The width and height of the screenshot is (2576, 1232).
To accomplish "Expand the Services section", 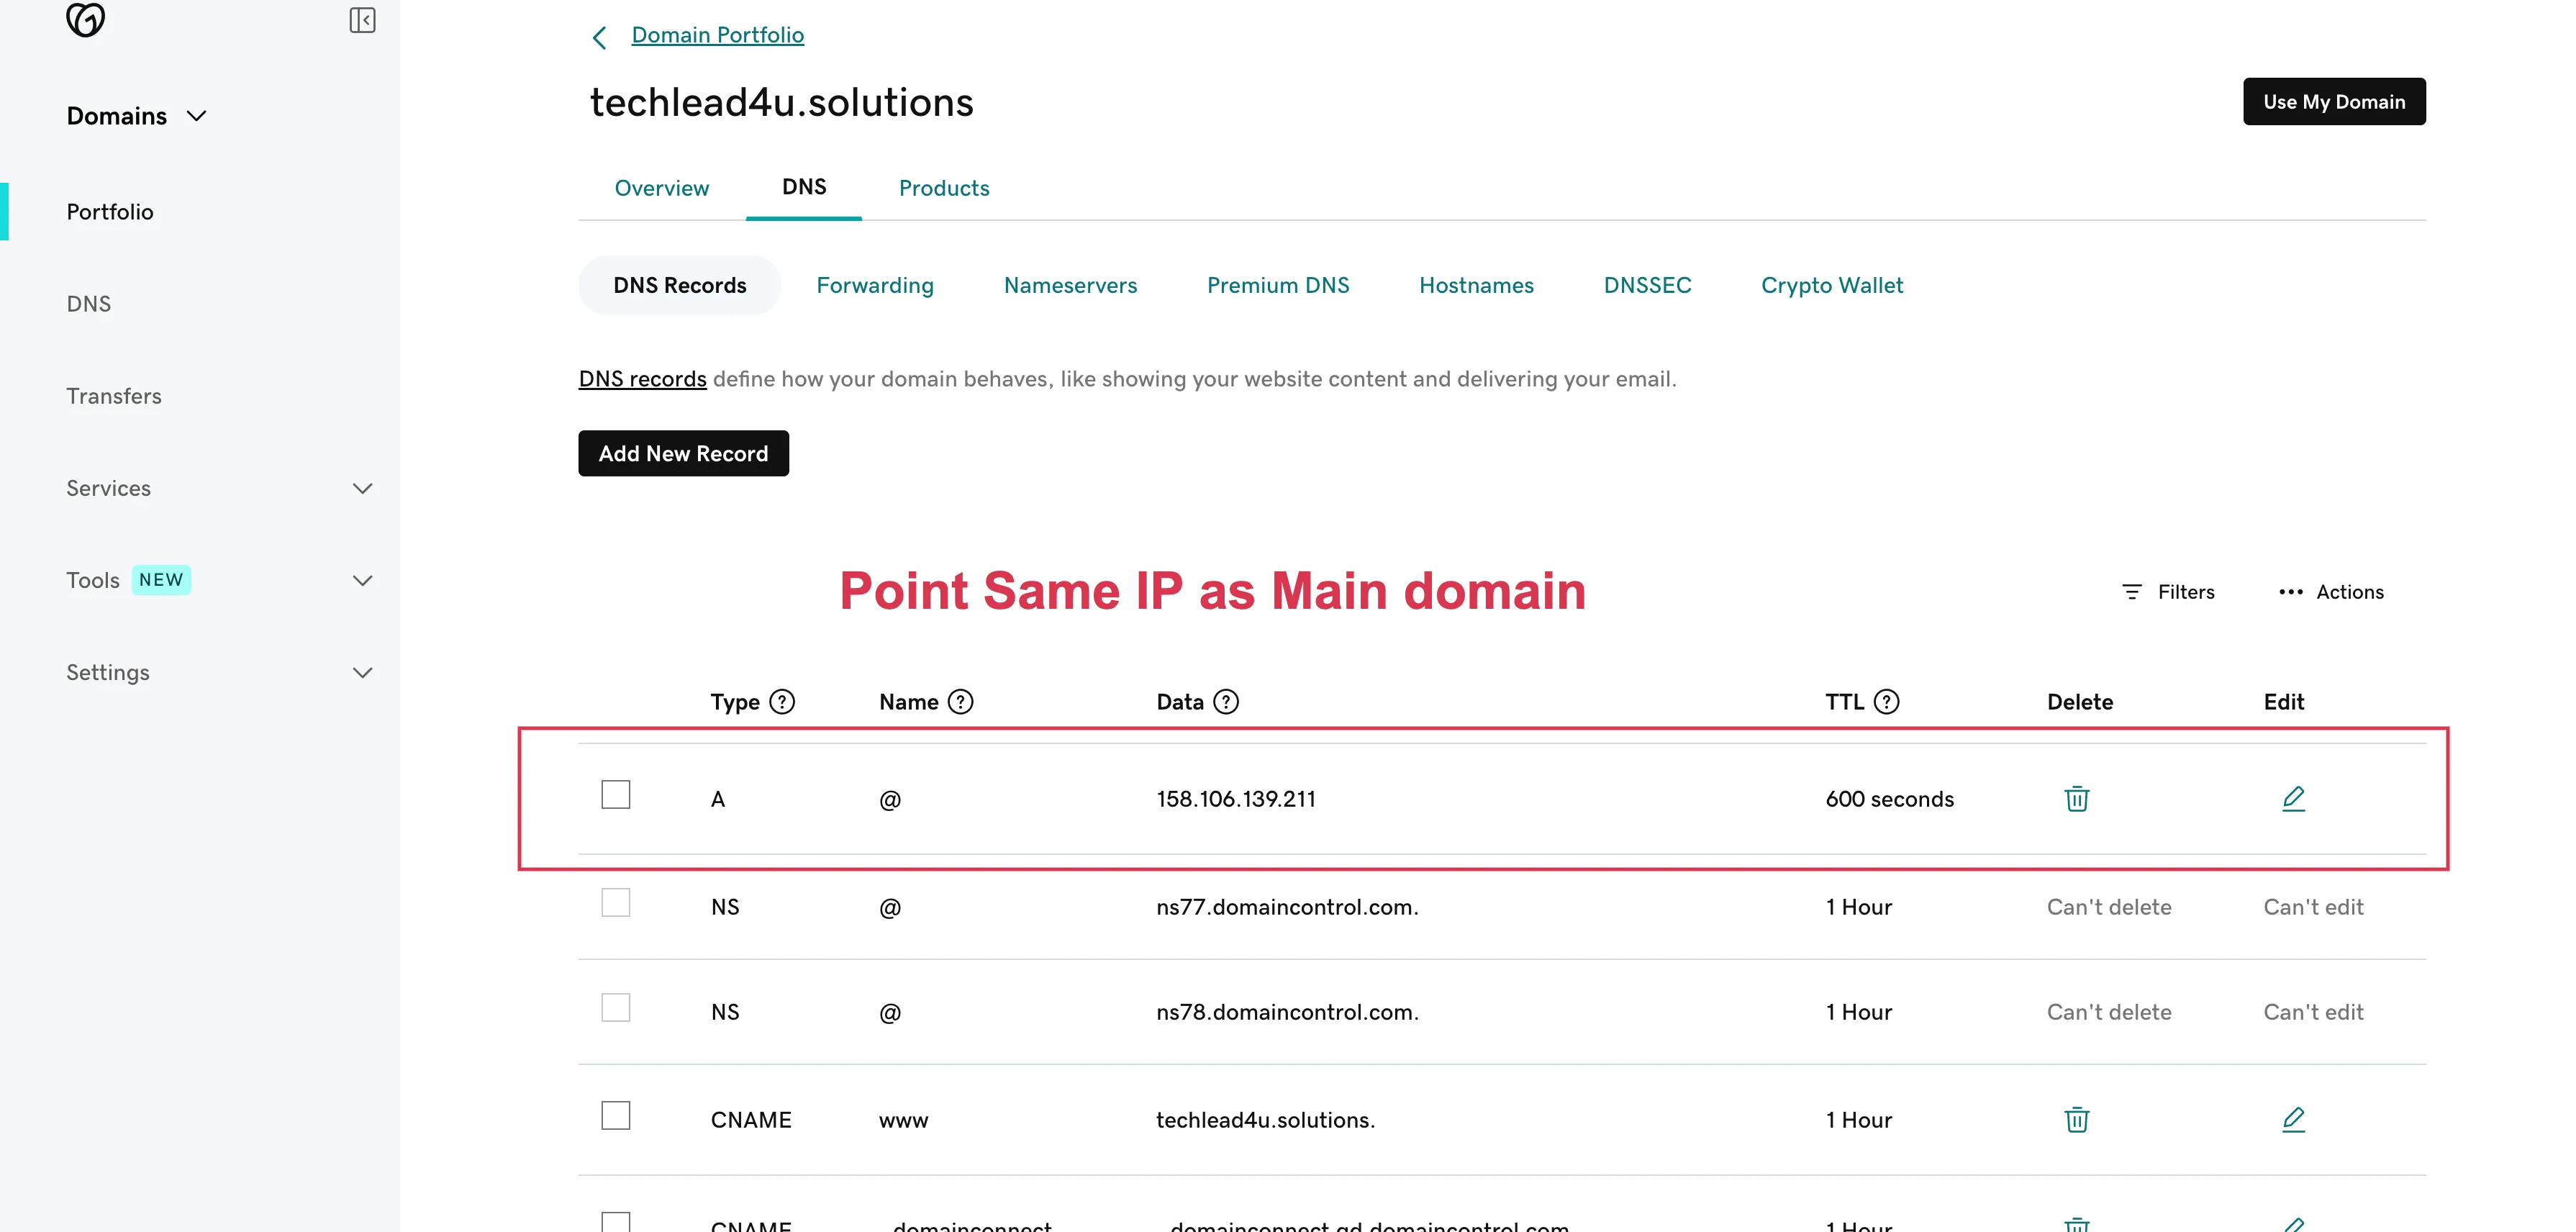I will point(362,488).
